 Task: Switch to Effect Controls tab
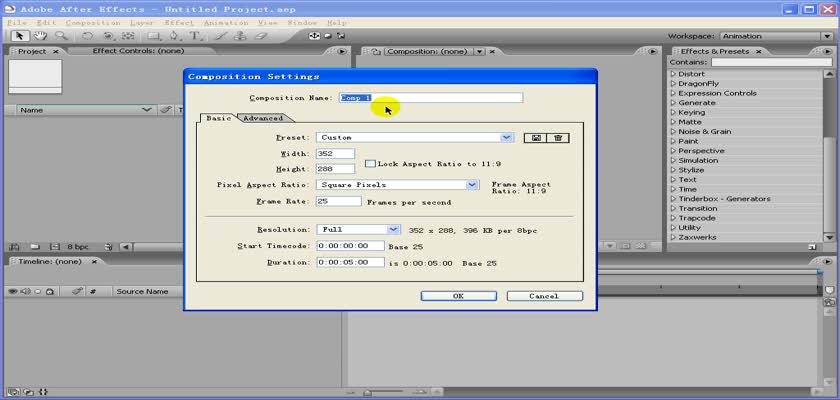tap(138, 51)
